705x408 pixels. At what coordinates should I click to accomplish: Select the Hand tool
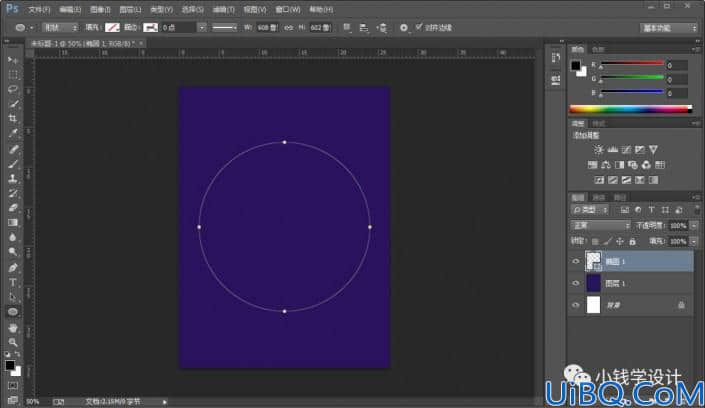click(x=13, y=327)
